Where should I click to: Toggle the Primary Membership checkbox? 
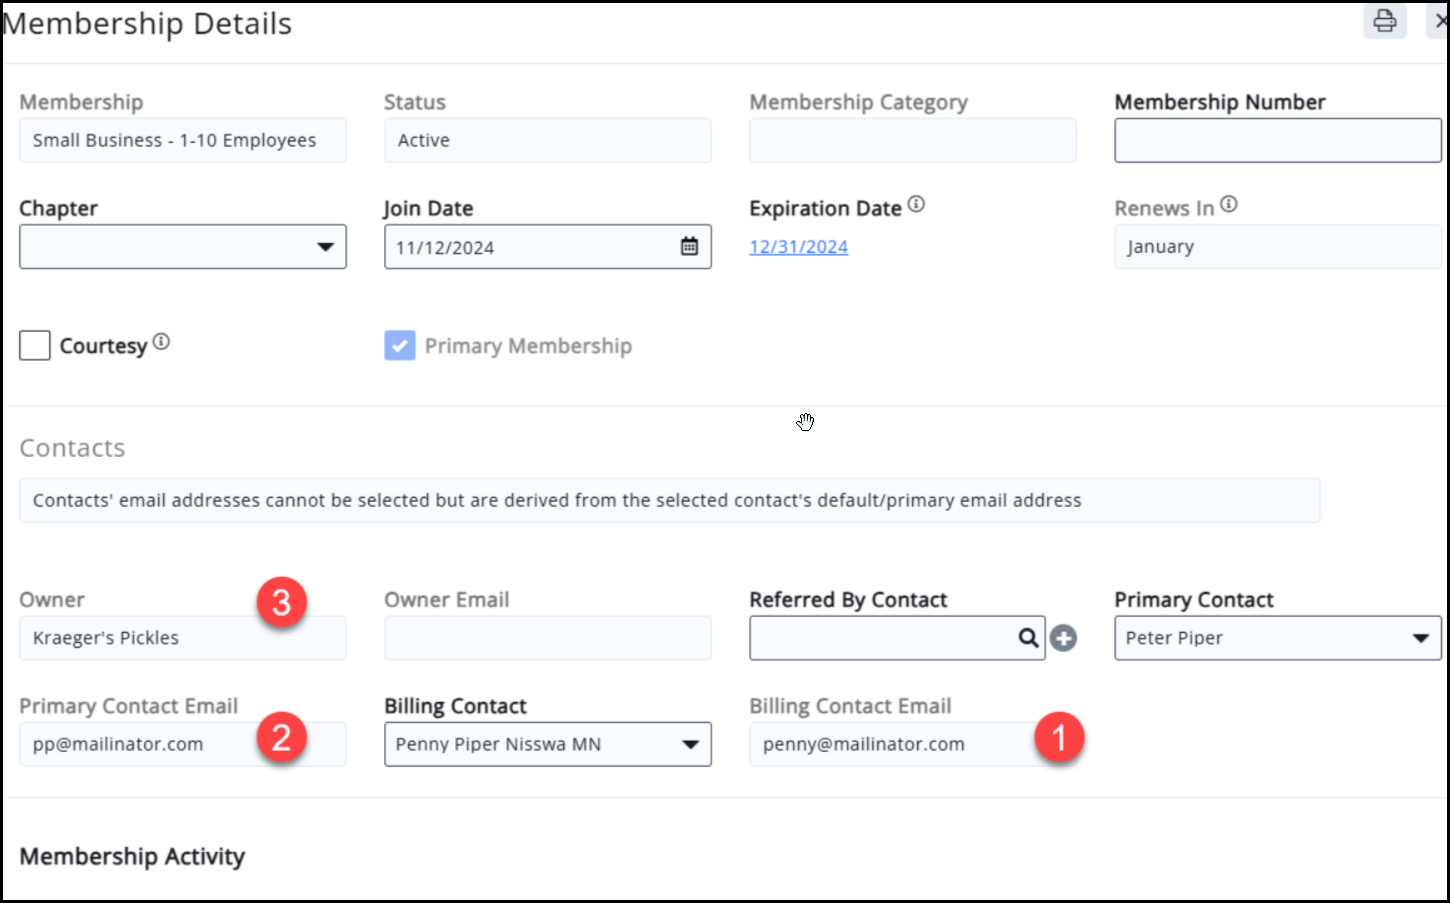(400, 346)
